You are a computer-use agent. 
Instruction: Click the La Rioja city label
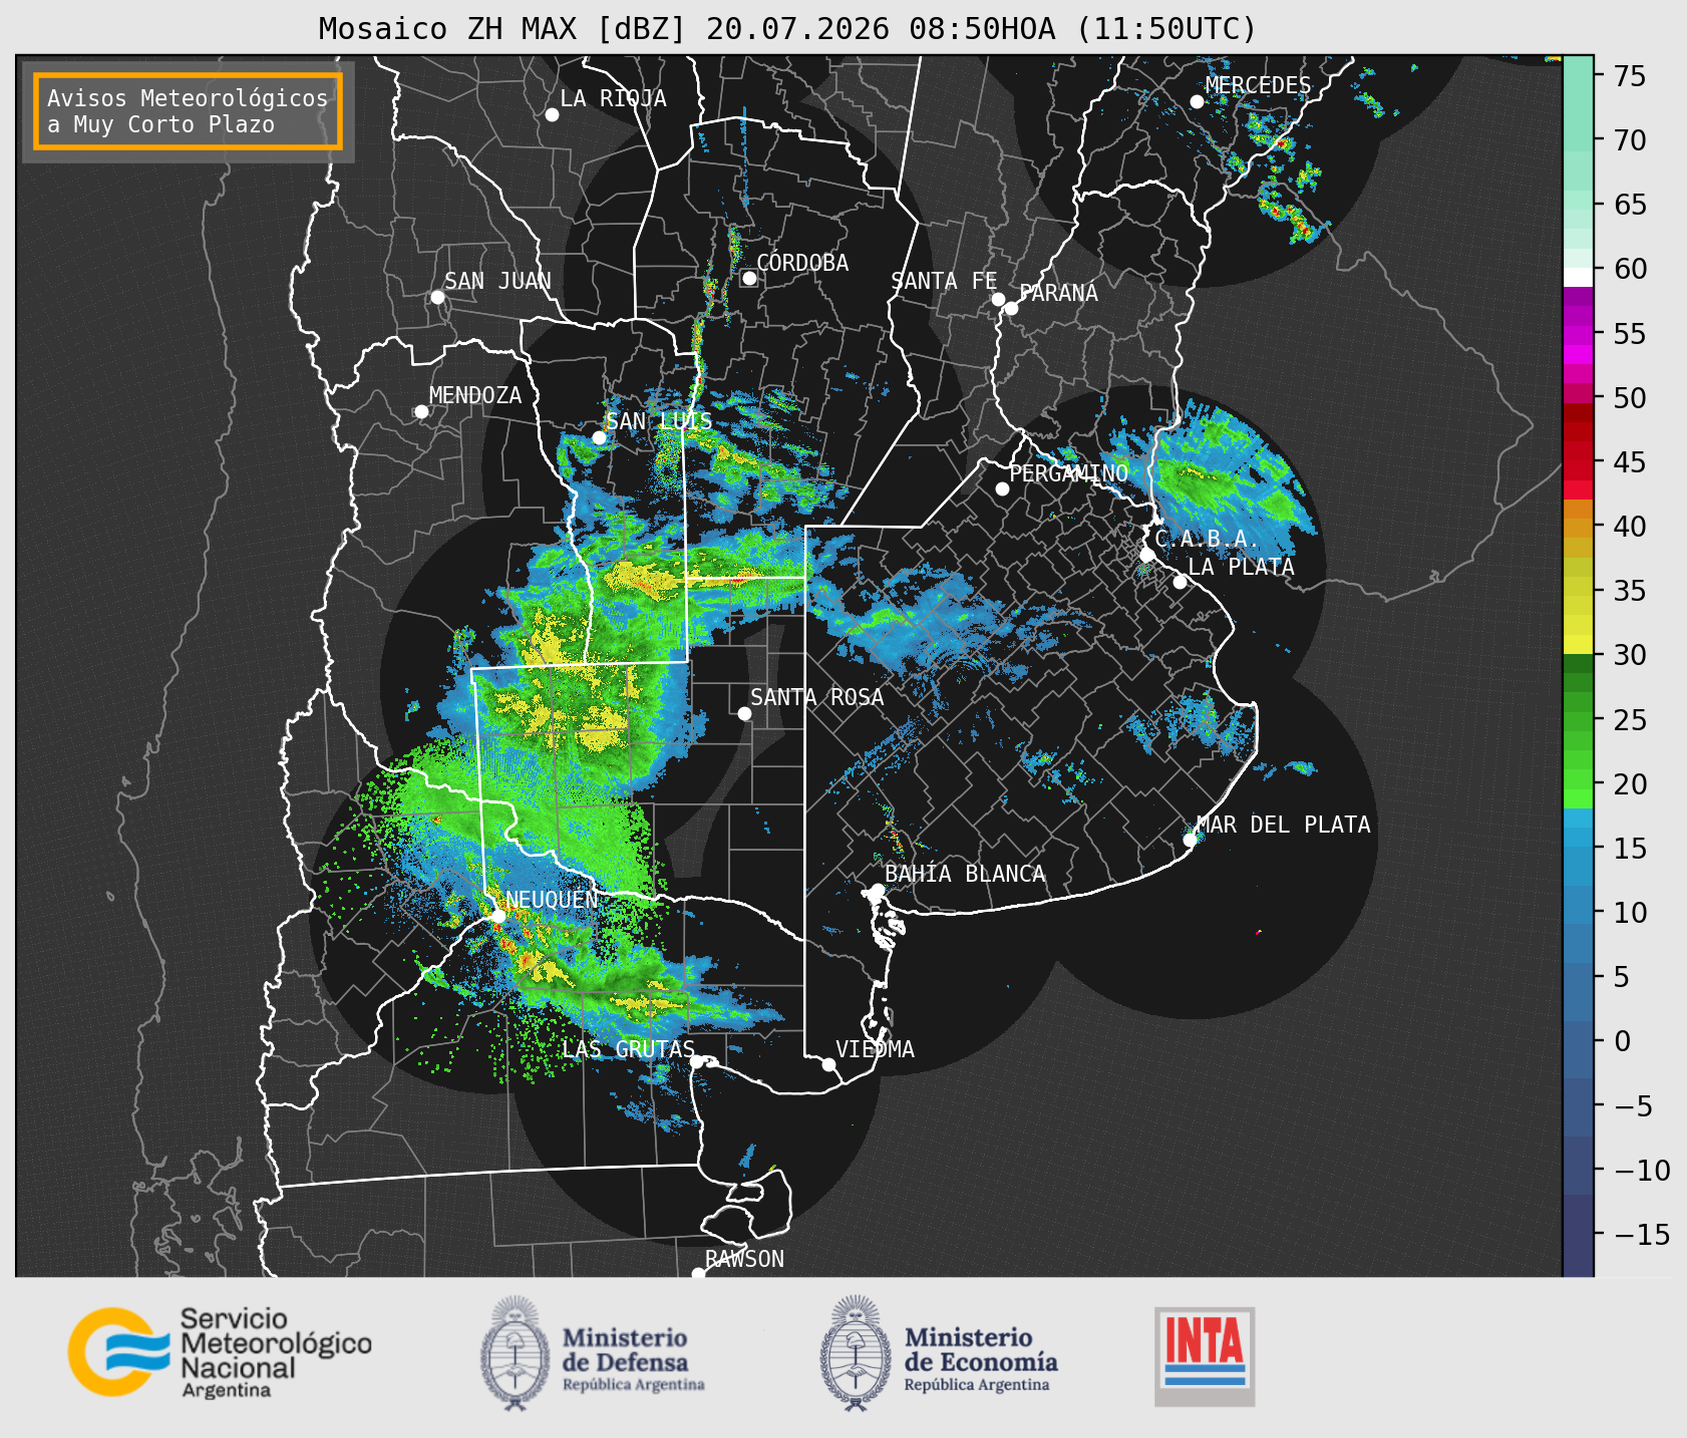pyautogui.click(x=613, y=98)
